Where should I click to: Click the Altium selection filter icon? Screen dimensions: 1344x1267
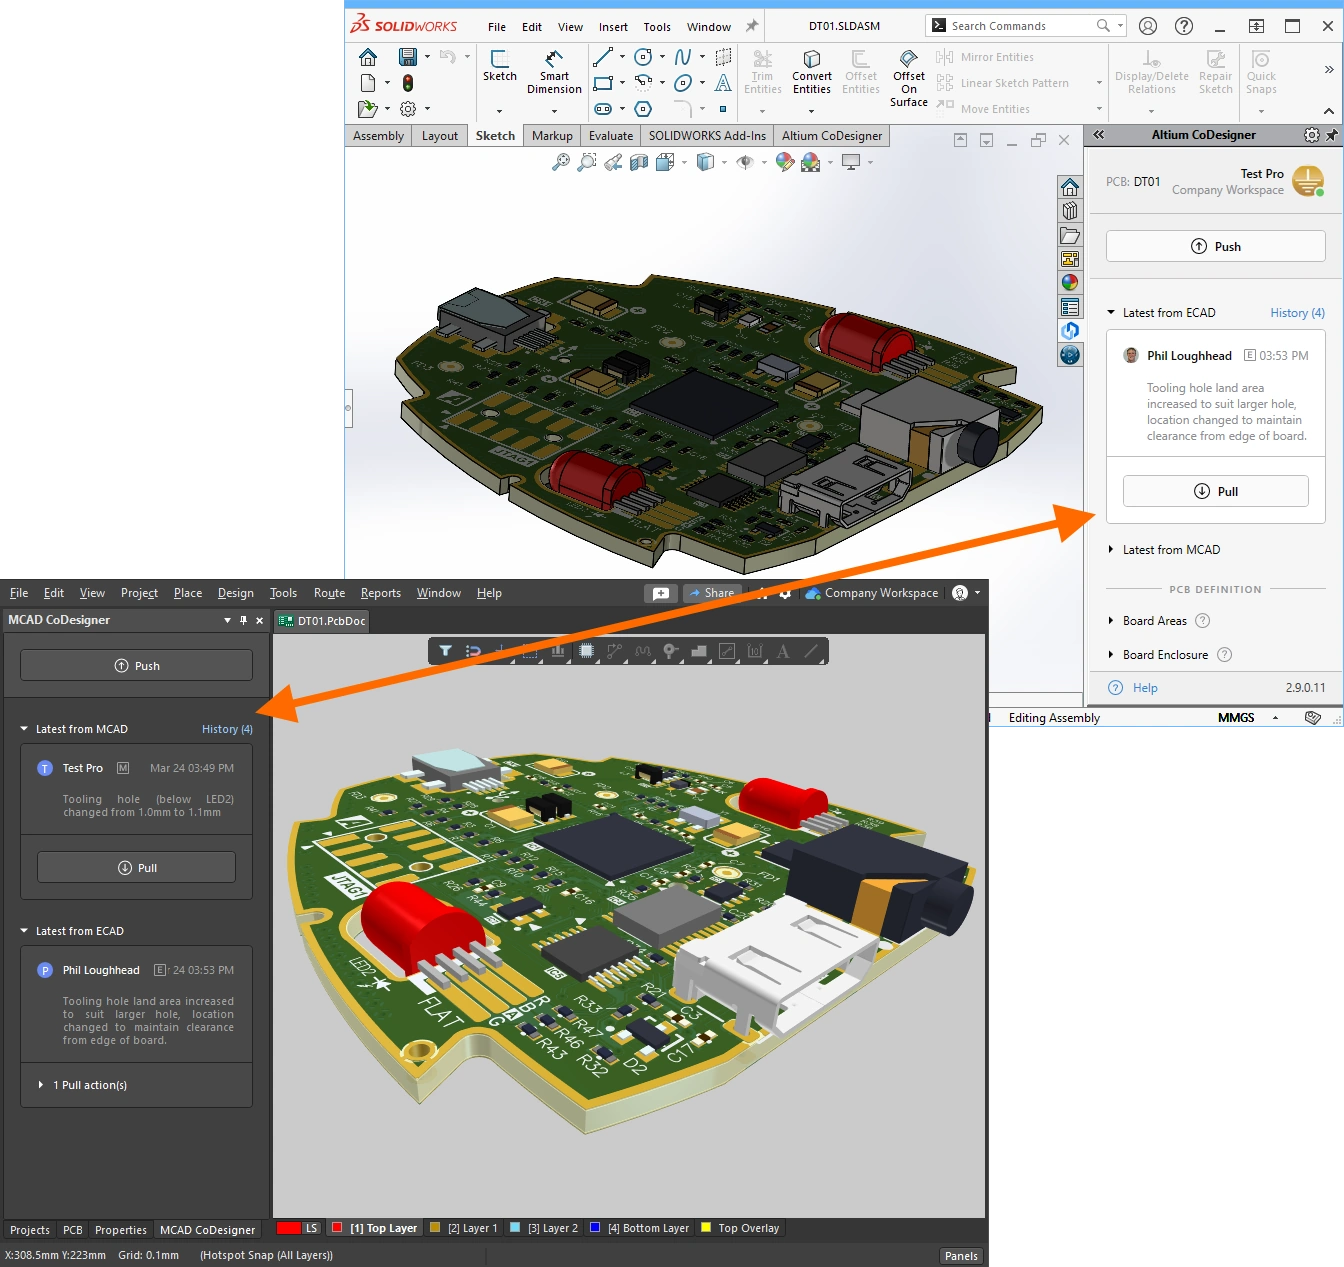[445, 651]
